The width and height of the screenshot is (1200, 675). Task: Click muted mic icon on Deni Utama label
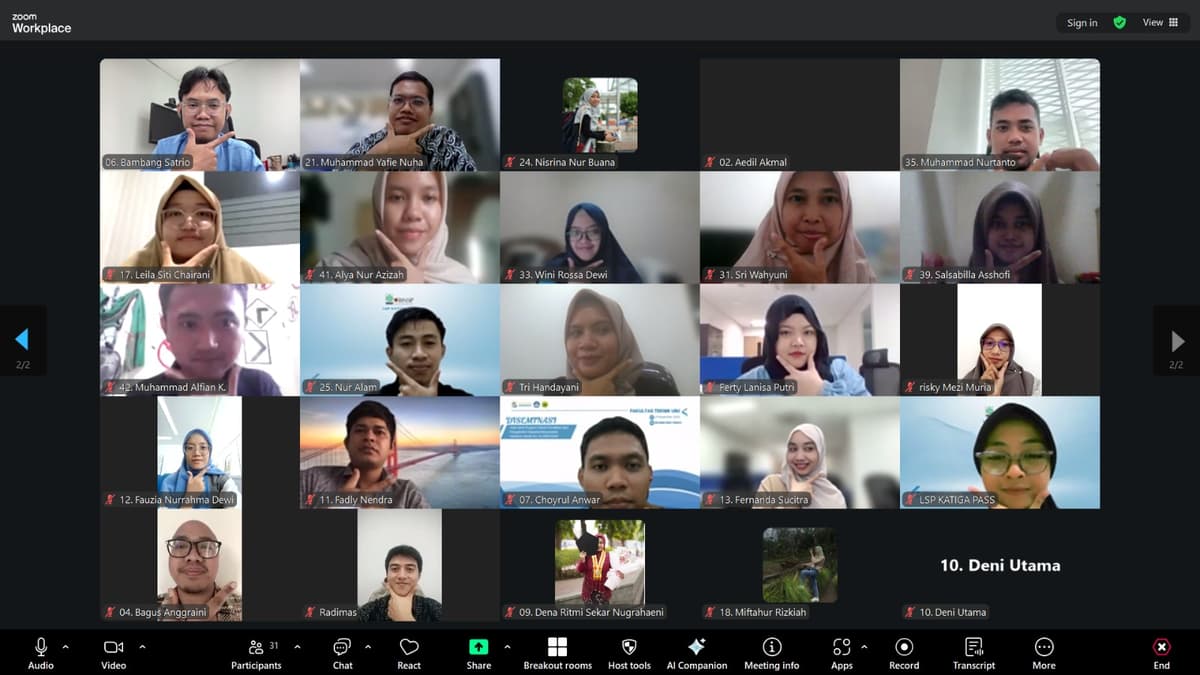pyautogui.click(x=911, y=612)
